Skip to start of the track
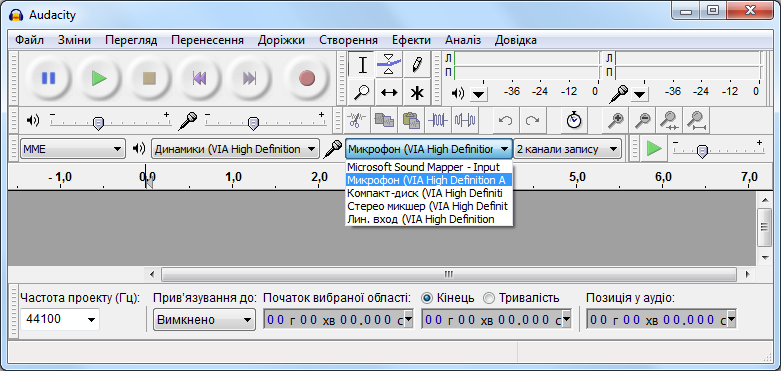781x371 pixels. coord(200,78)
